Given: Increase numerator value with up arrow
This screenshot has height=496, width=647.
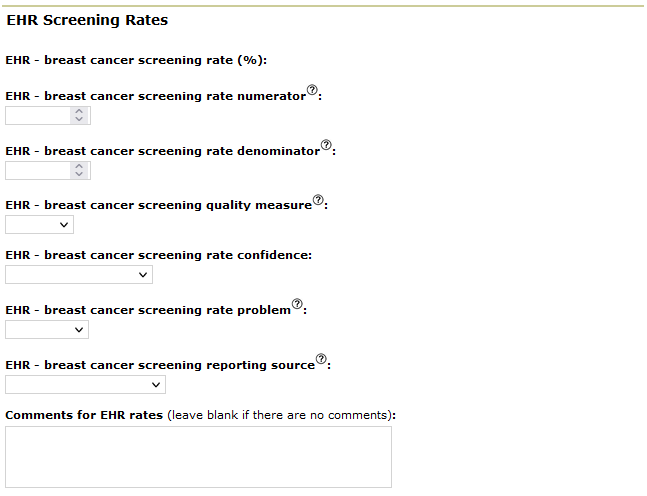Looking at the screenshot, I should coord(80,112).
